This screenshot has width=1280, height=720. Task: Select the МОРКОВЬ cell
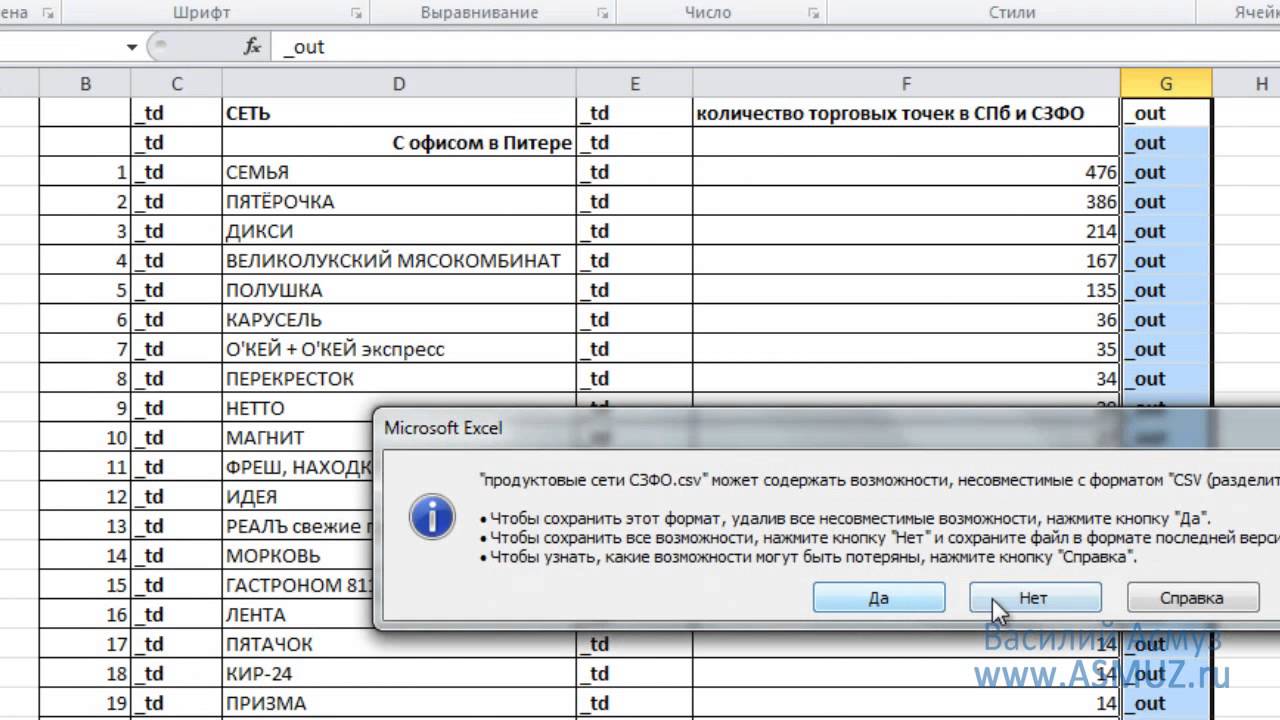[297, 556]
